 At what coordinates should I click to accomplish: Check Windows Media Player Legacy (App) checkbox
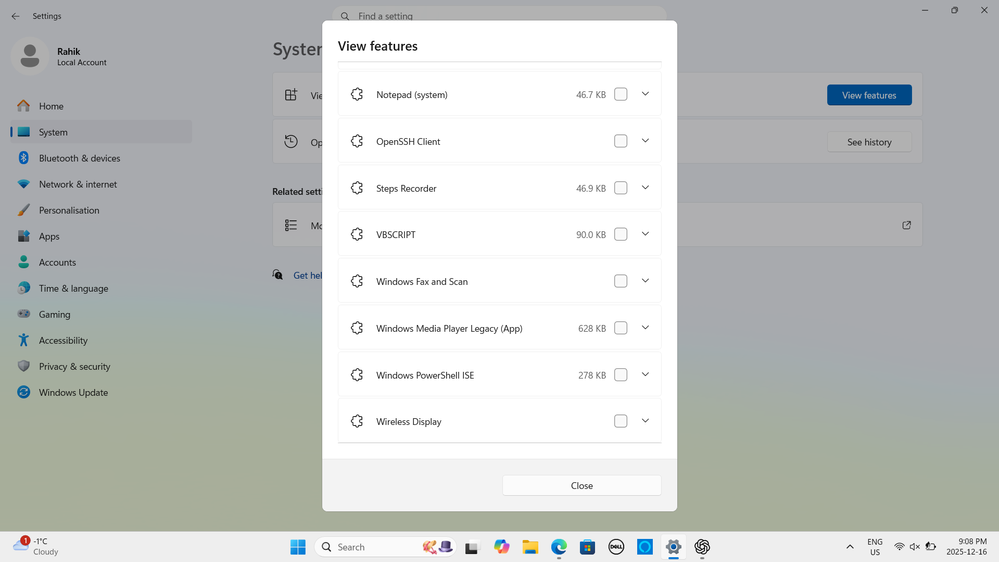pyautogui.click(x=621, y=328)
